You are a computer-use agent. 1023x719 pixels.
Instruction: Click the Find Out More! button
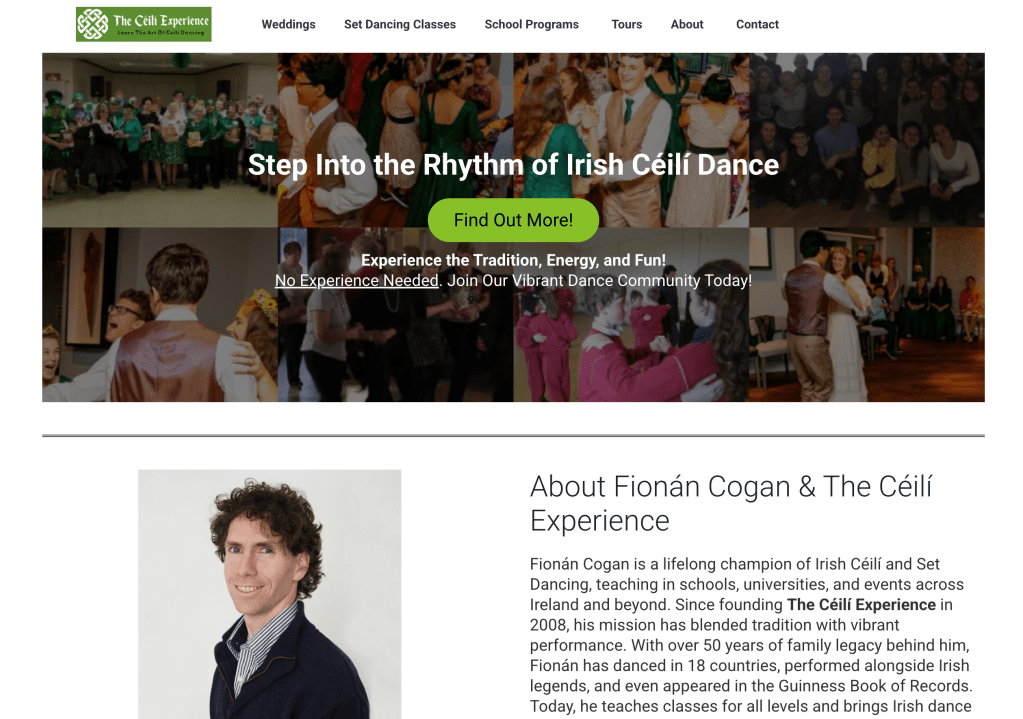click(513, 220)
